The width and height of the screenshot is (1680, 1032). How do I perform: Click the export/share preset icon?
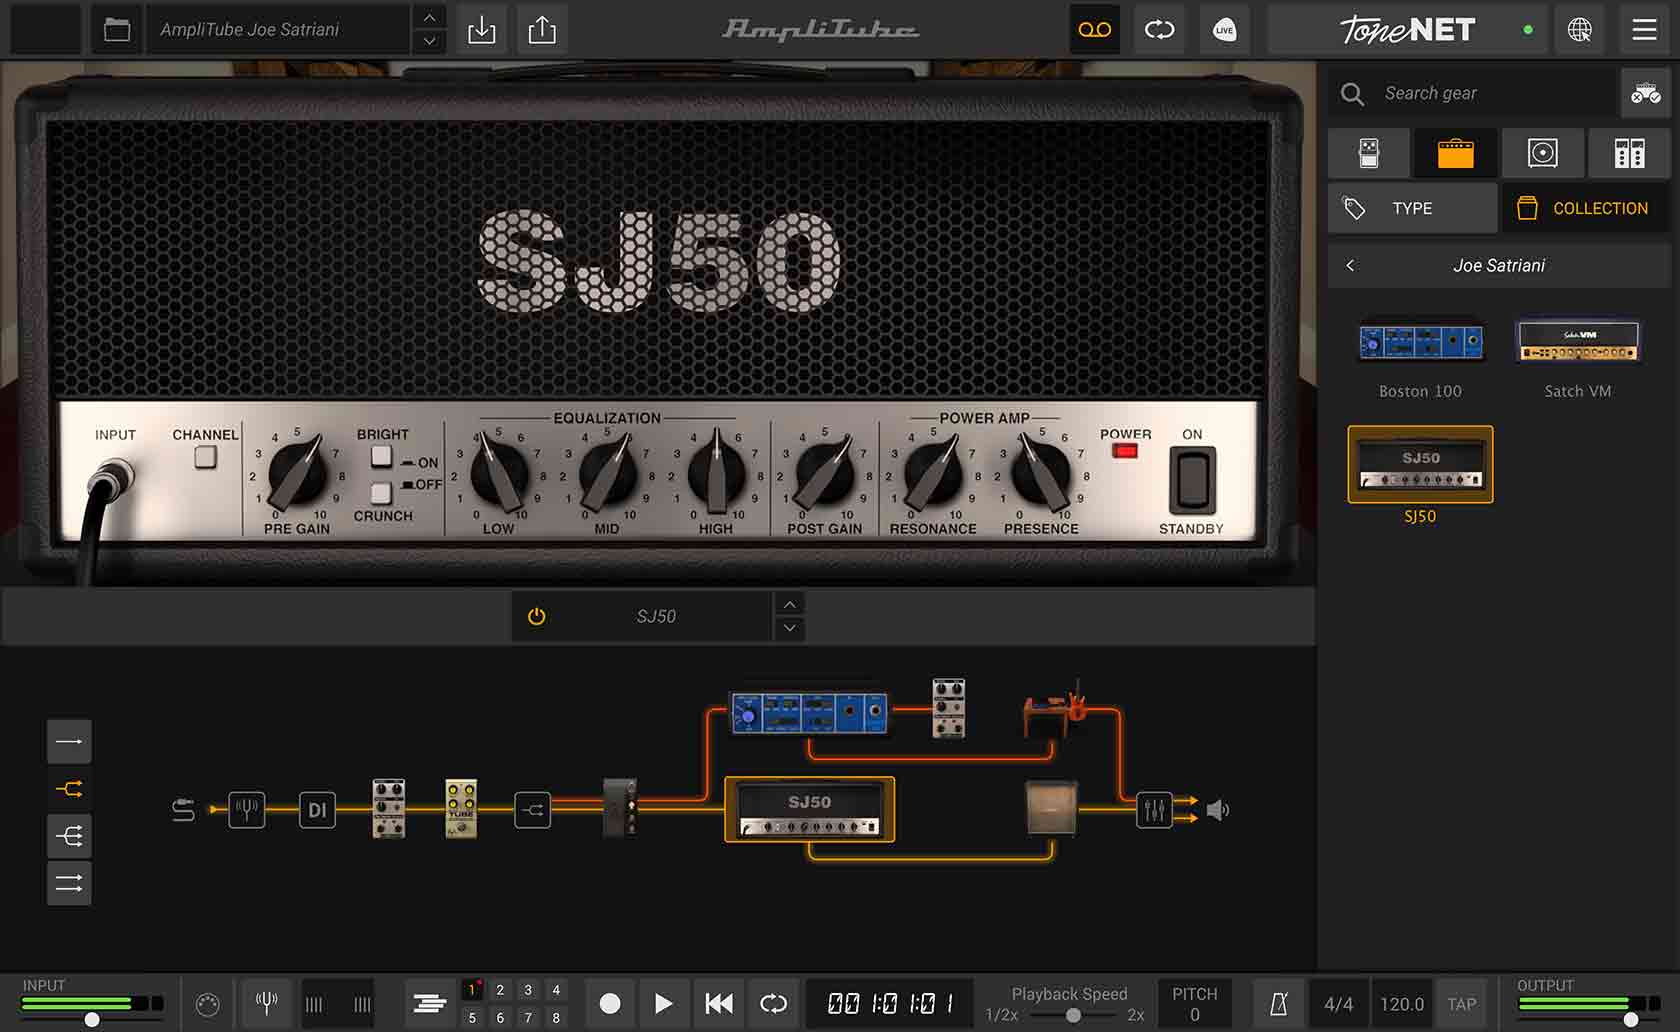(x=542, y=30)
